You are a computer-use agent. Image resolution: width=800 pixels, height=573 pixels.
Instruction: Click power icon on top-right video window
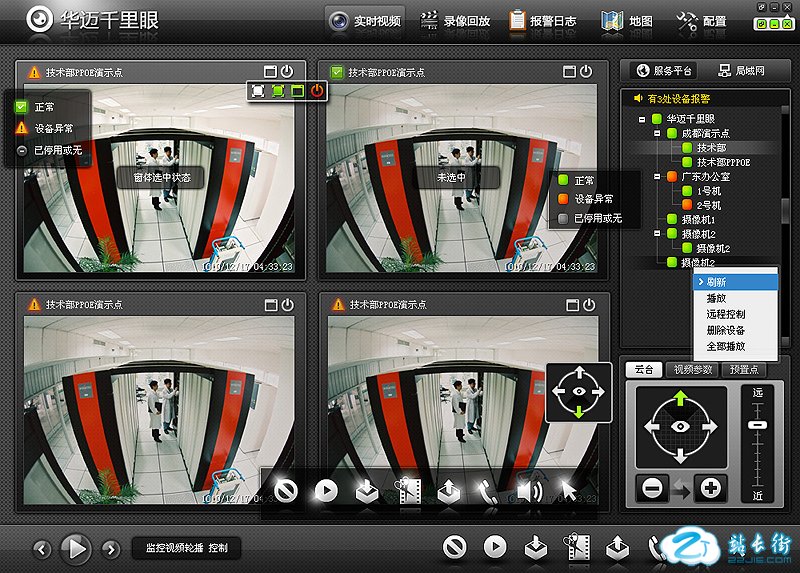pos(586,72)
